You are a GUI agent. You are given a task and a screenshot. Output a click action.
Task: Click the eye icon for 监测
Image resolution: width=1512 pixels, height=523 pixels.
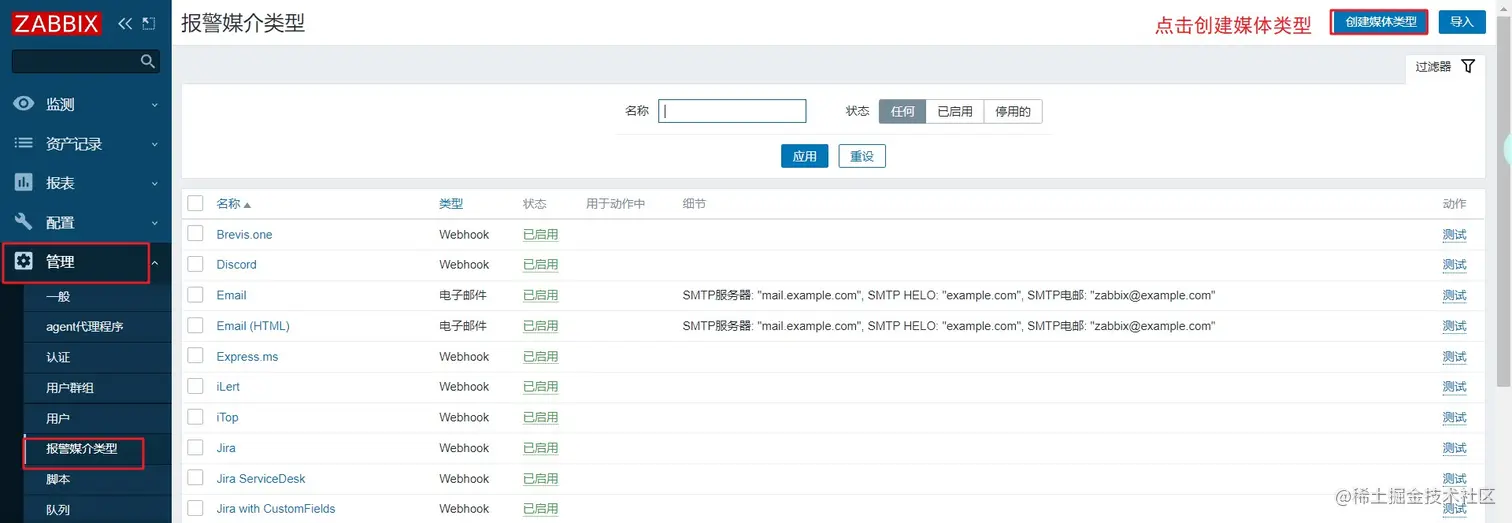click(x=24, y=104)
